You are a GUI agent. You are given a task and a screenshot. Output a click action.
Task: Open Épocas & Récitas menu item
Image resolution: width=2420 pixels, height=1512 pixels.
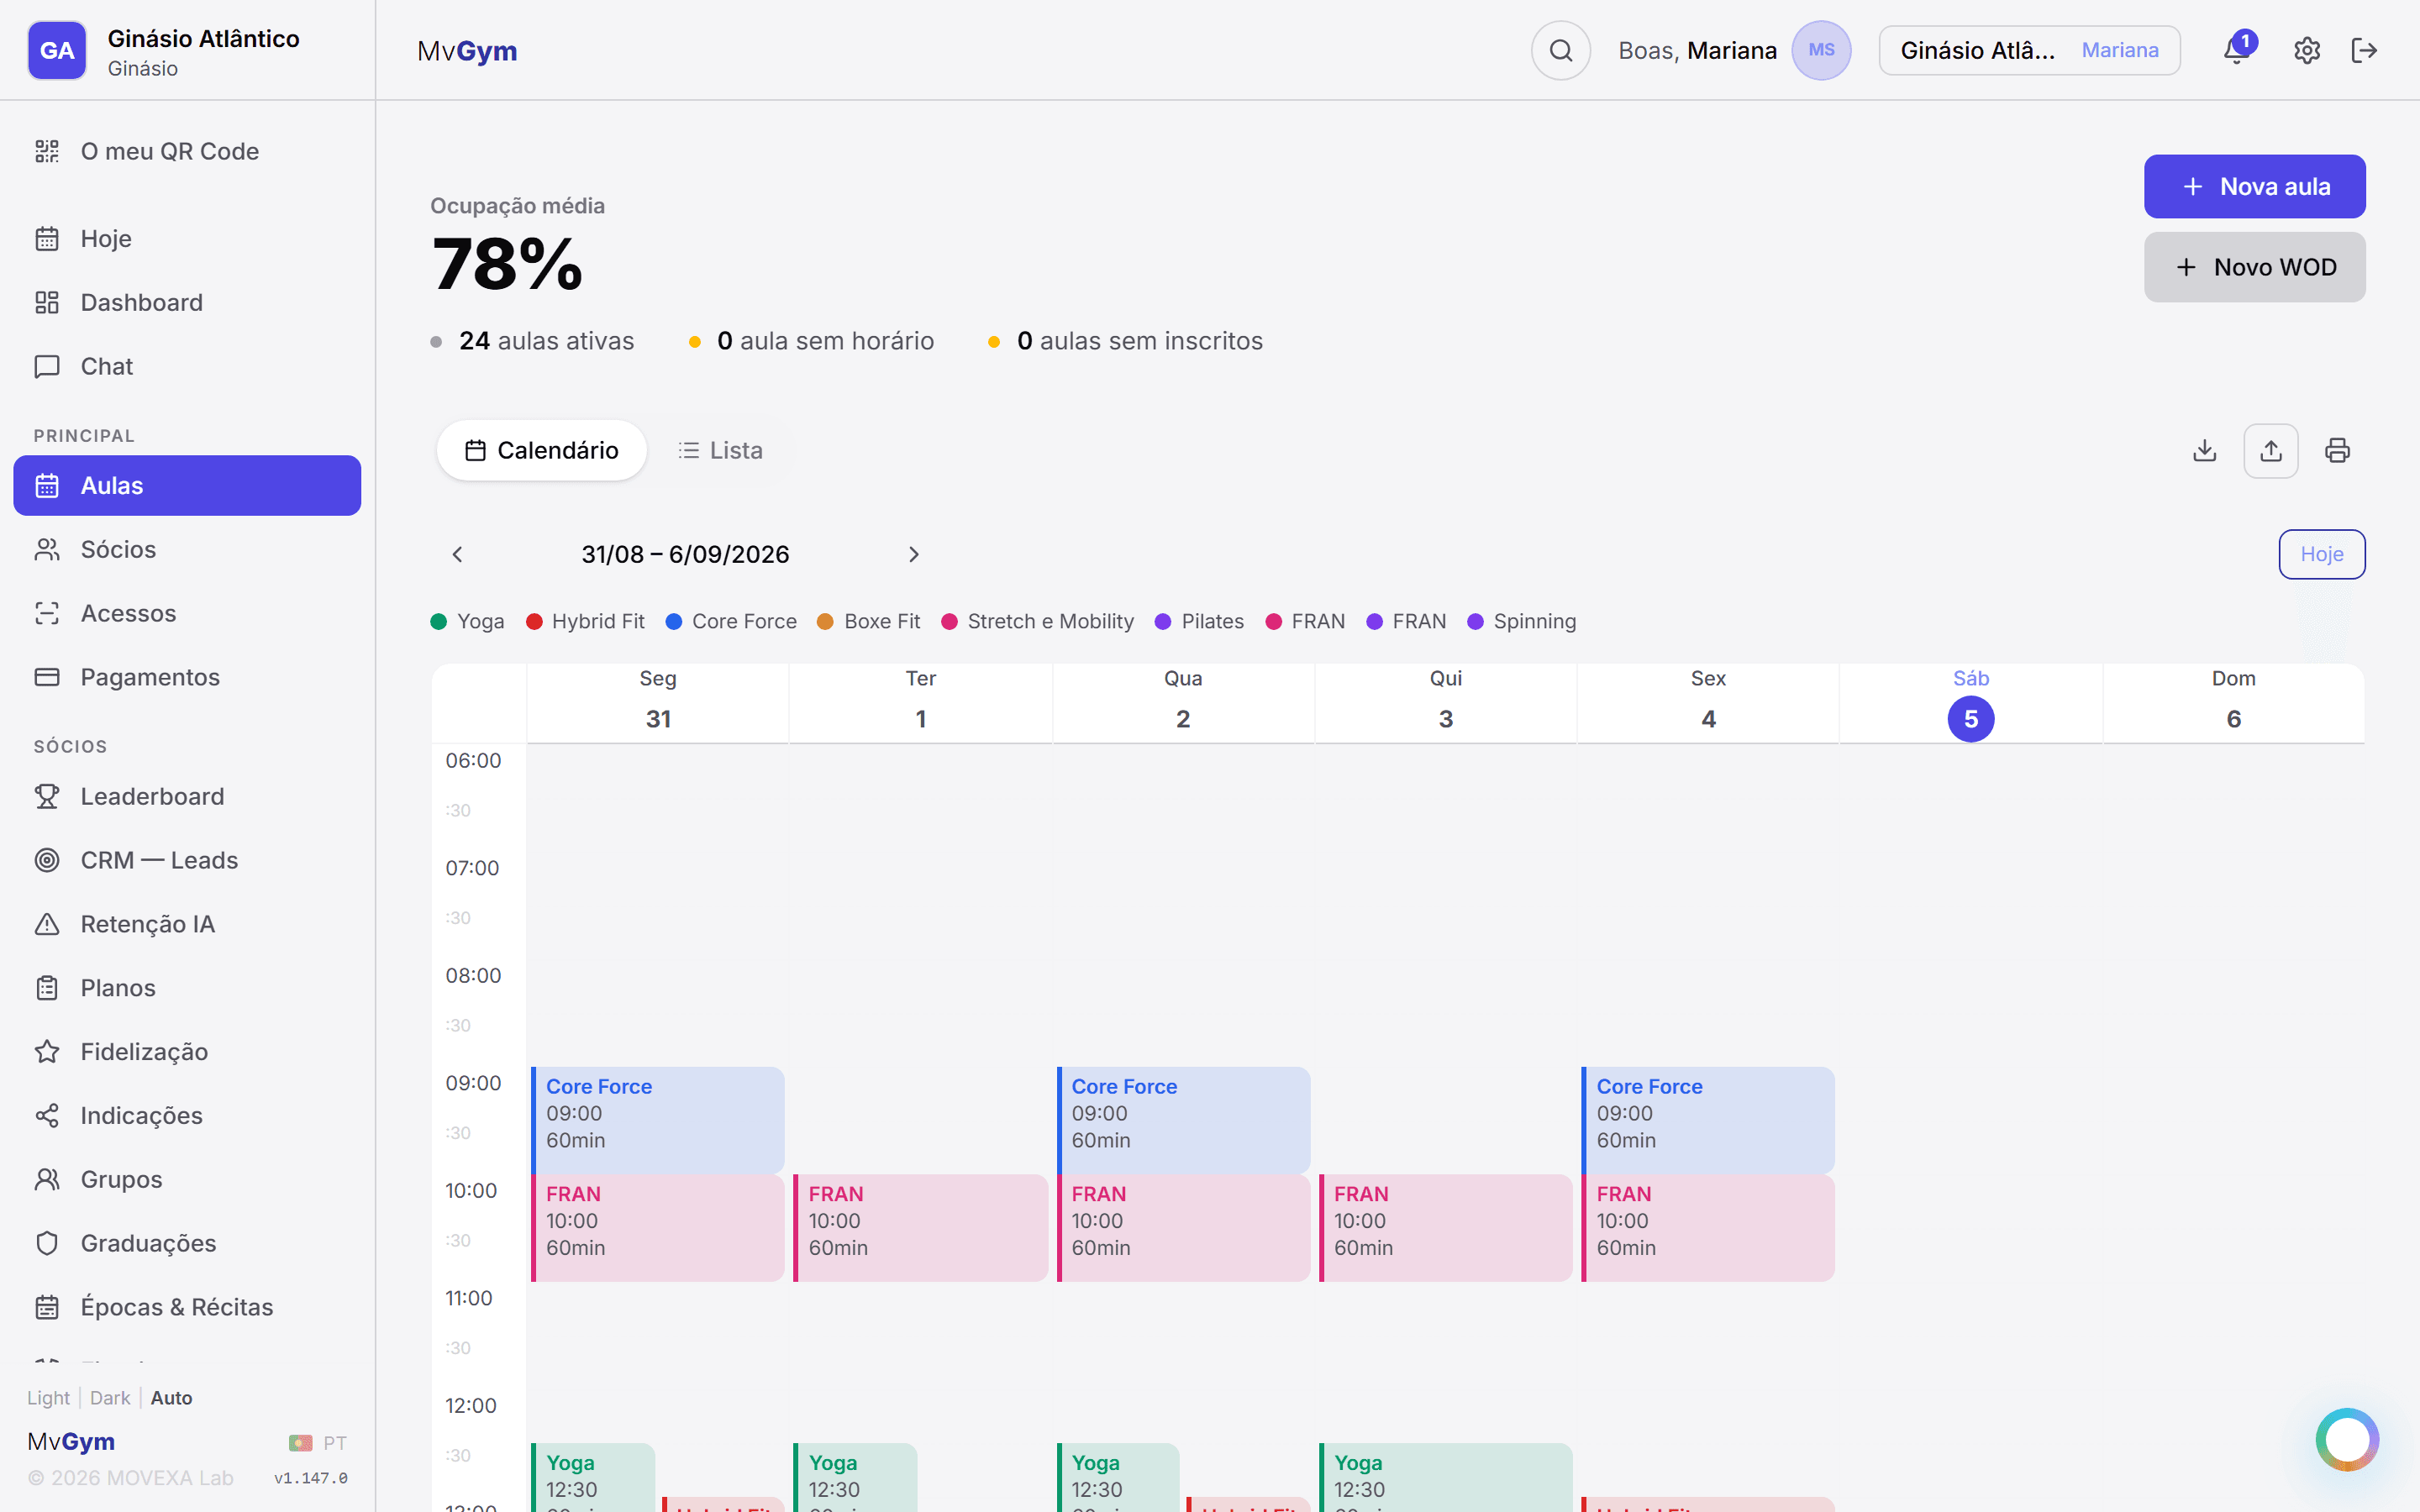tap(187, 1307)
